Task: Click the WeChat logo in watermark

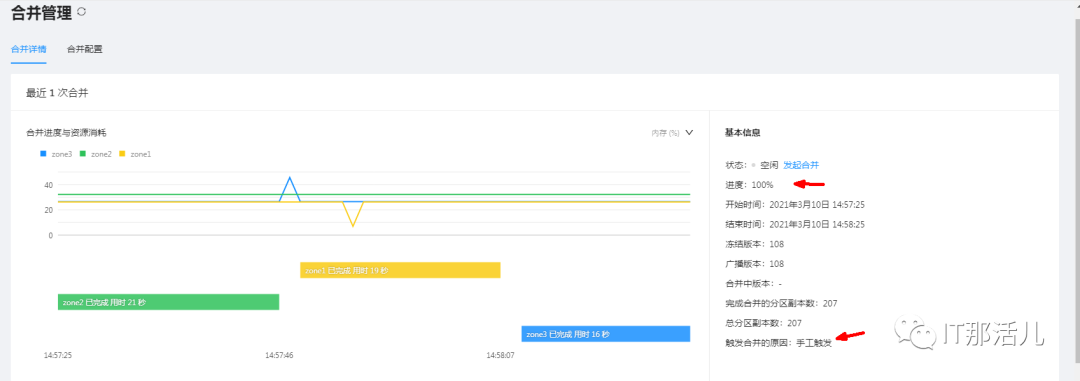Action: [x=915, y=333]
